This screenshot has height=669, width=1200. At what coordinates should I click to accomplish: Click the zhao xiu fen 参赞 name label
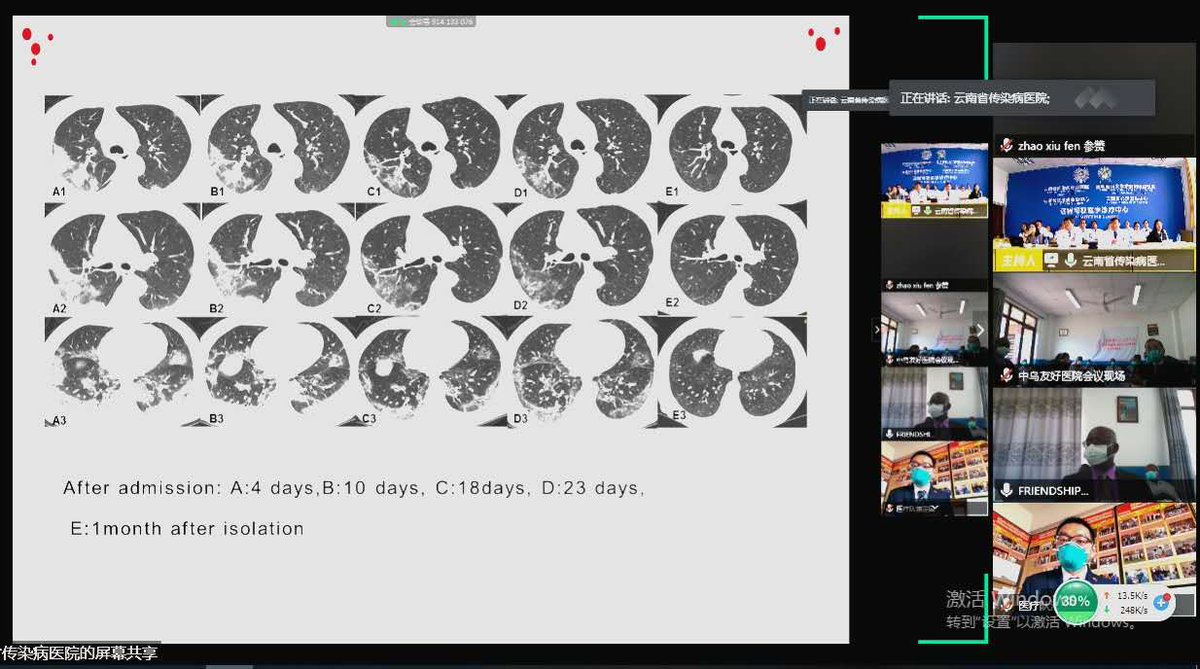pos(1060,146)
